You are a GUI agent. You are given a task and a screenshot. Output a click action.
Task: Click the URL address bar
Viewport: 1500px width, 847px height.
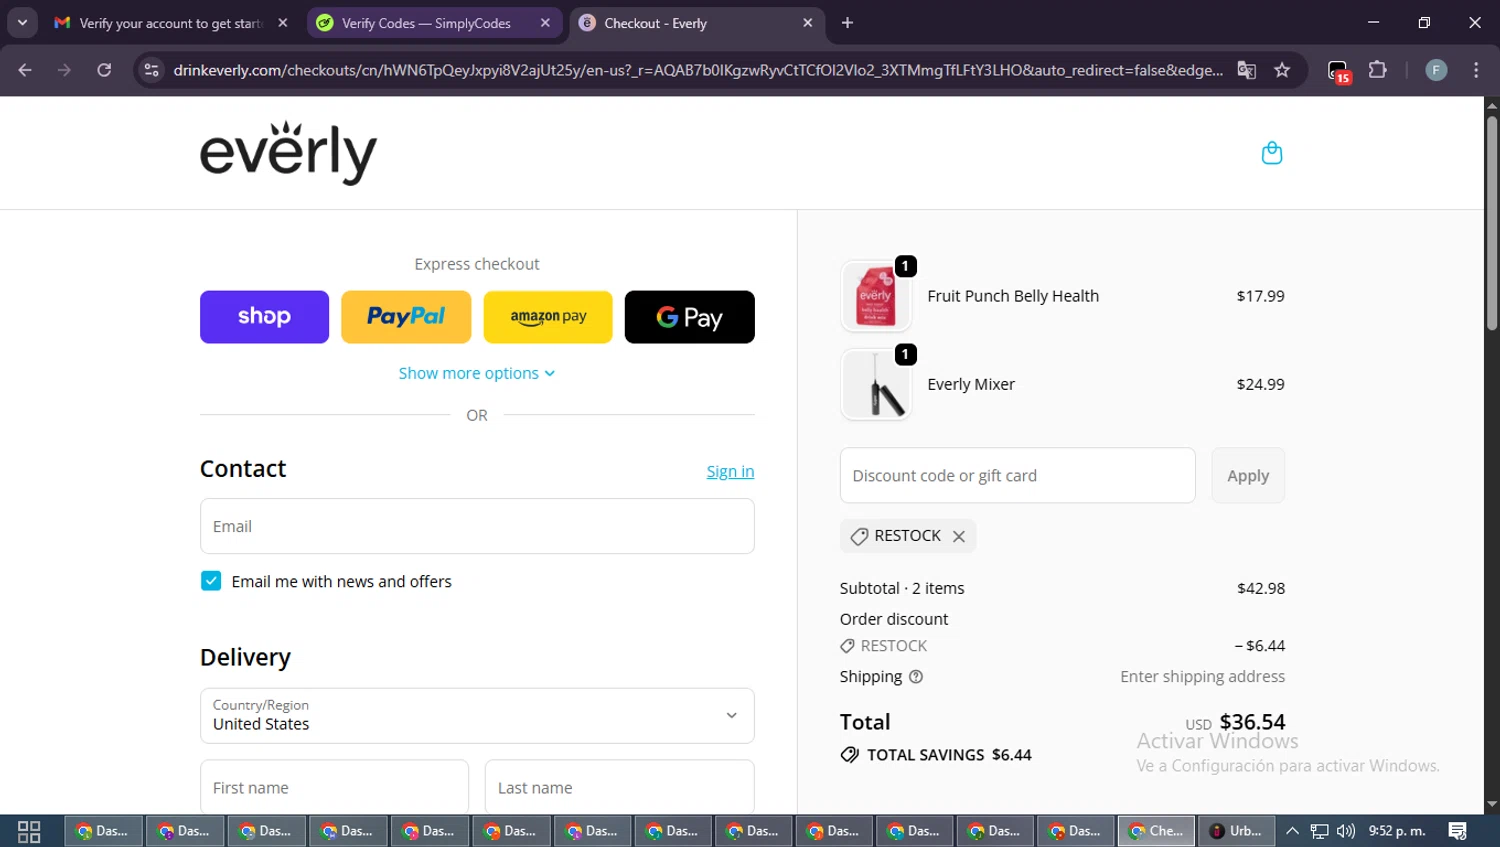coord(698,70)
